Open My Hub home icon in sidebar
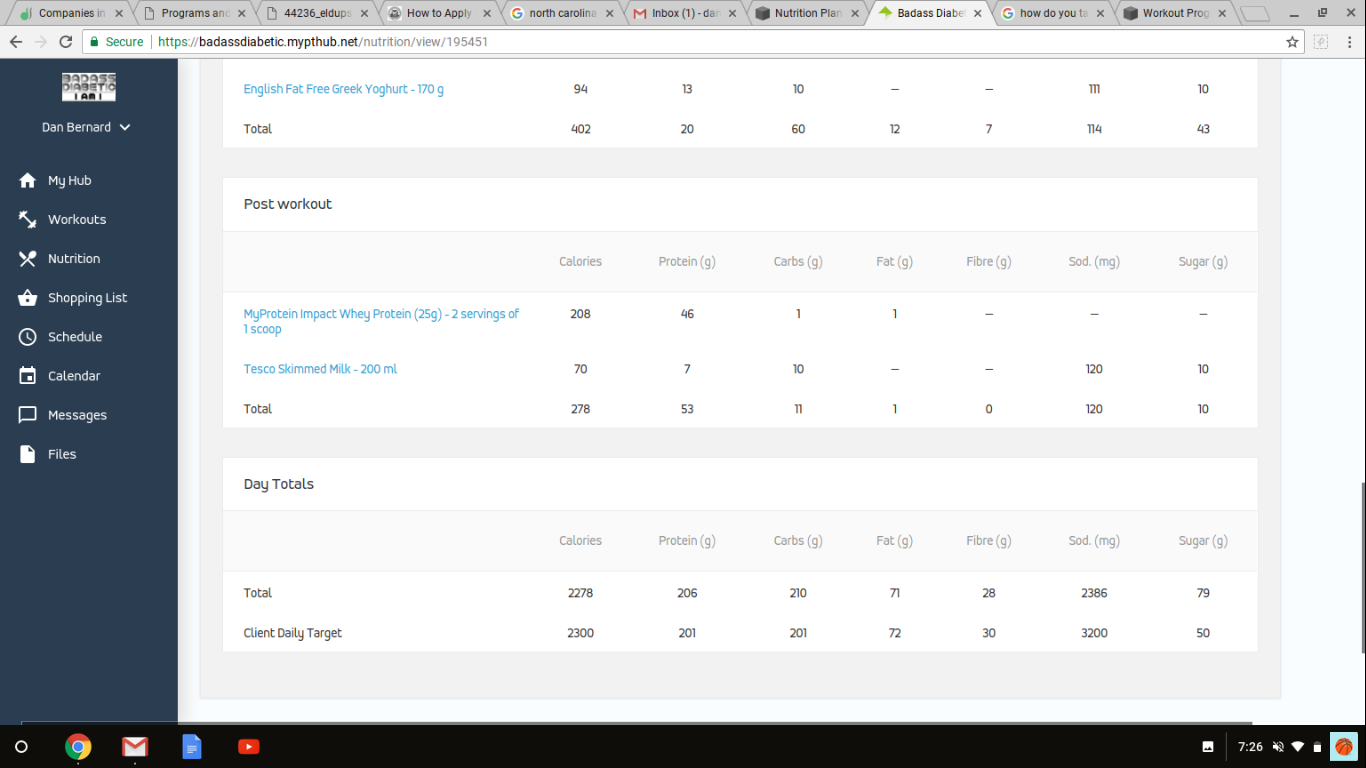 click(28, 180)
